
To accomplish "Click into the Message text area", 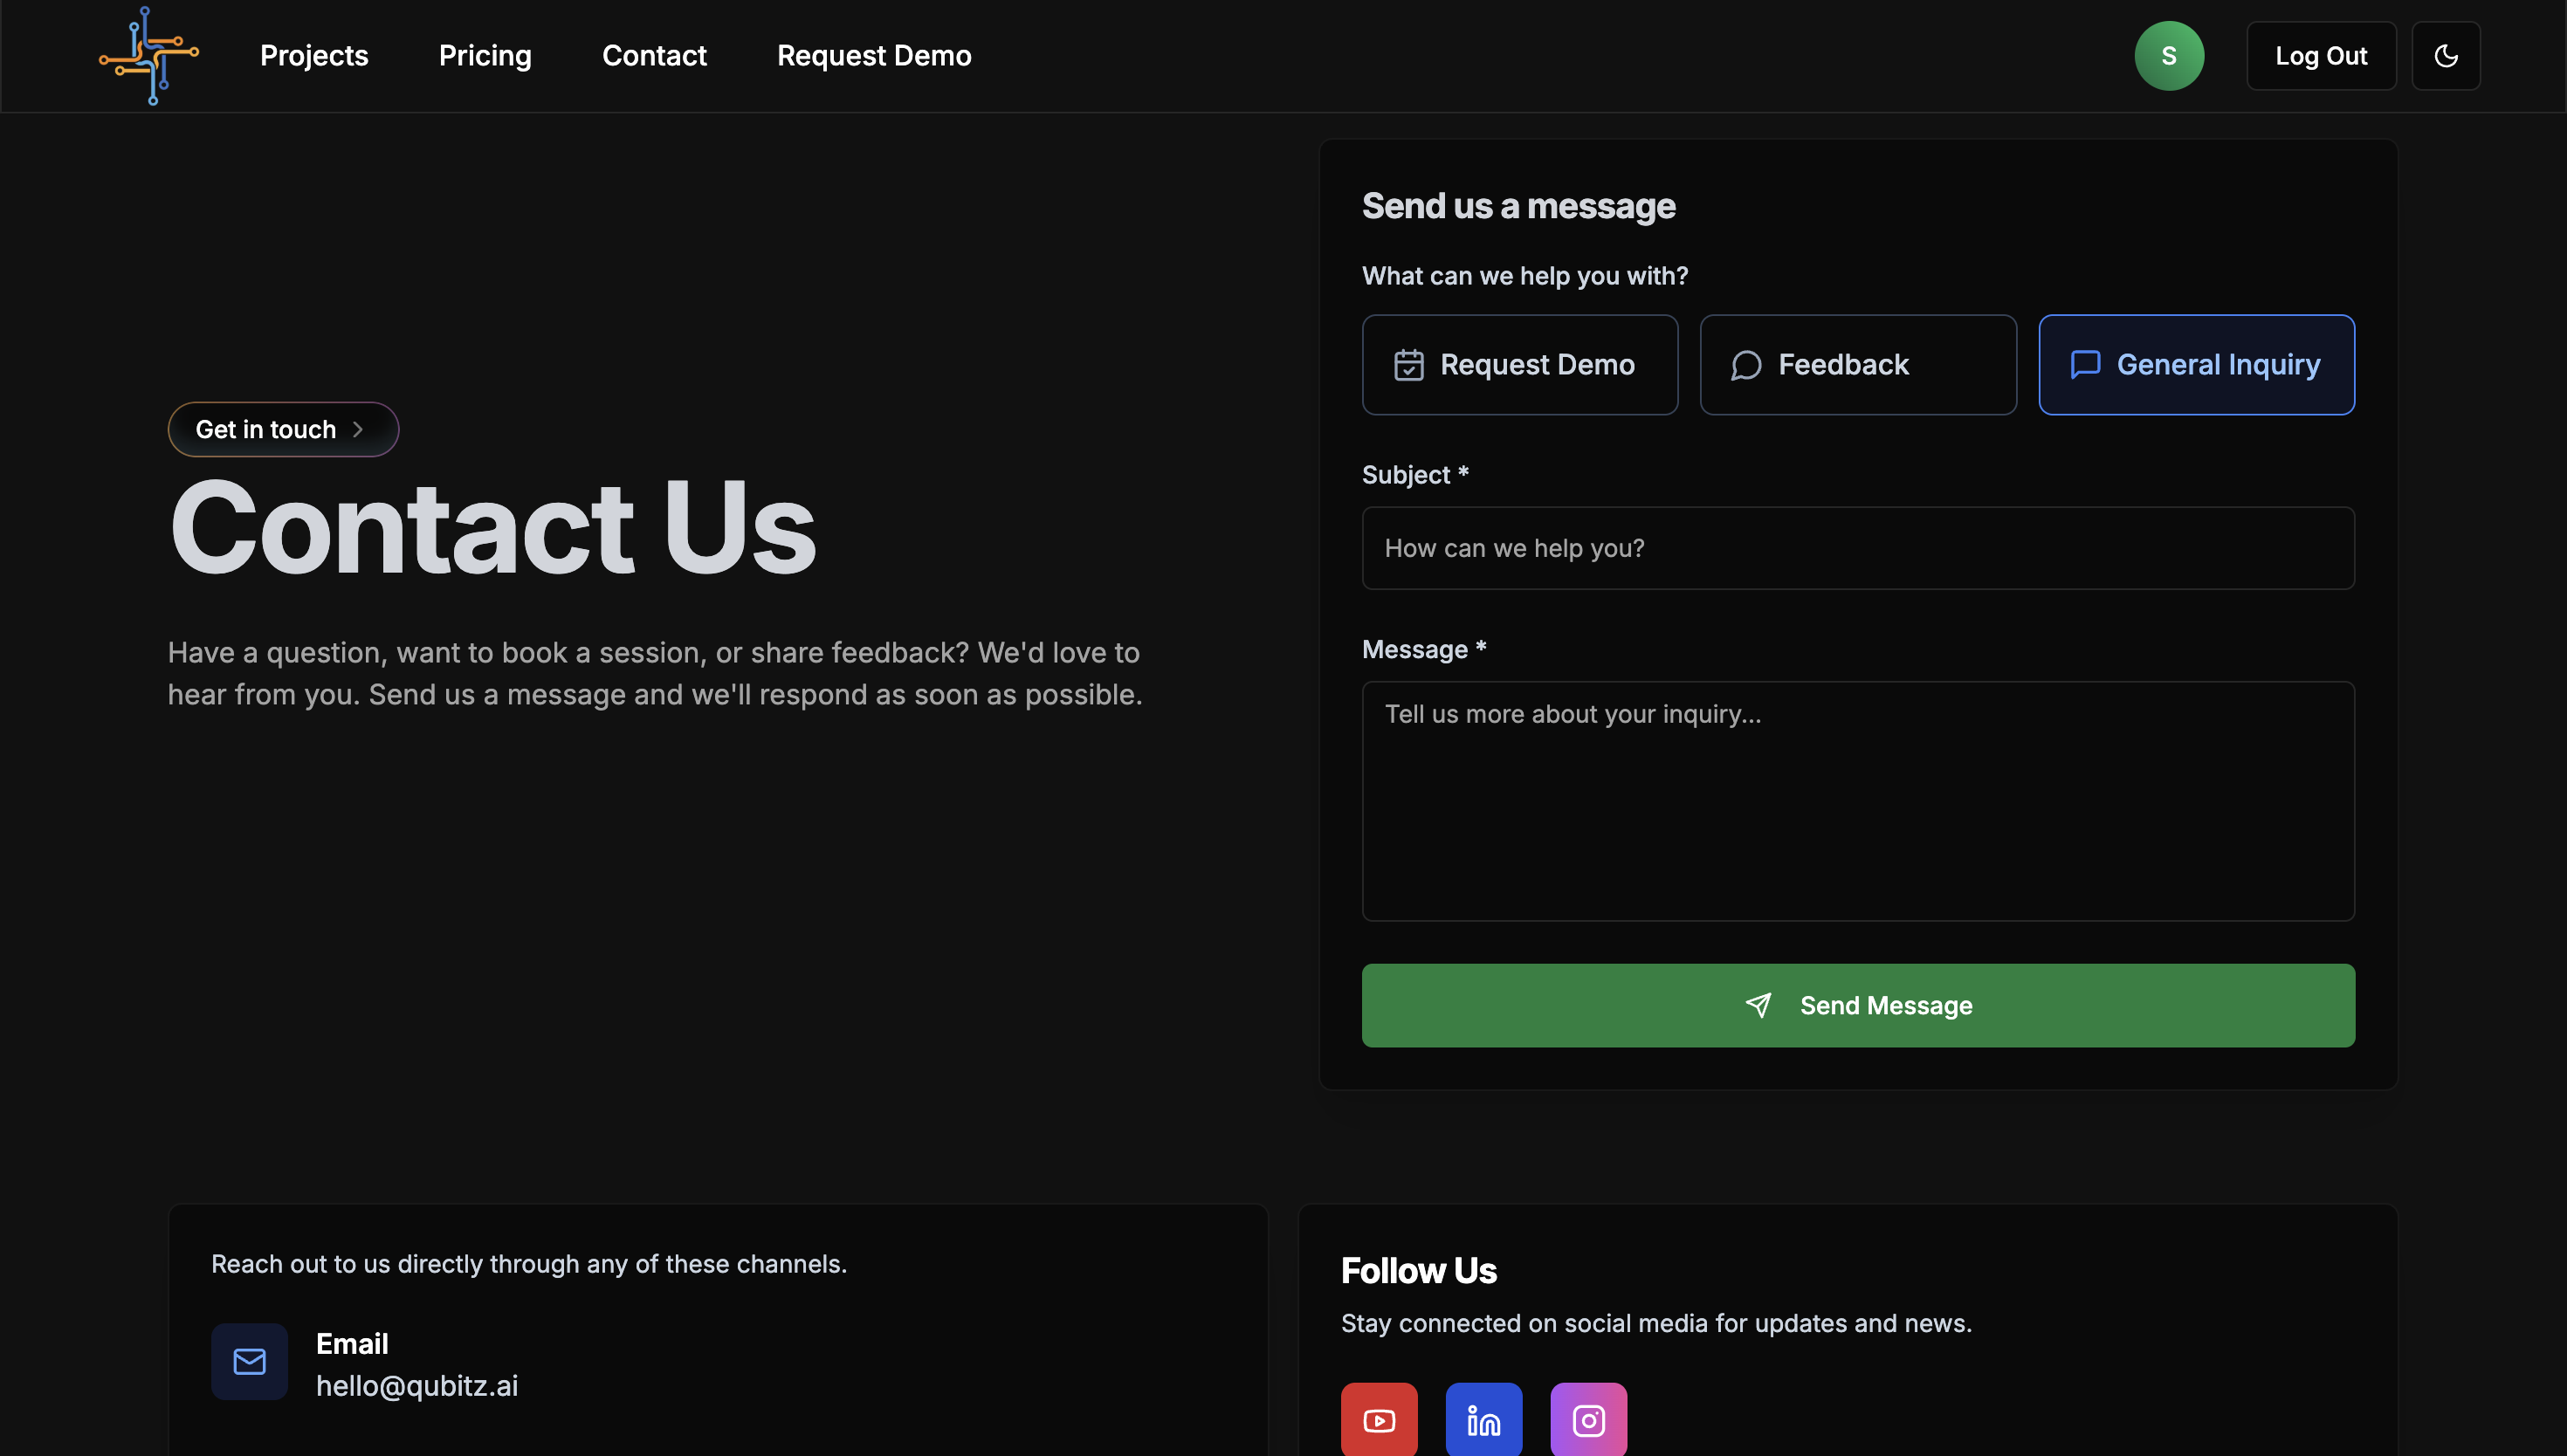I will point(1857,800).
